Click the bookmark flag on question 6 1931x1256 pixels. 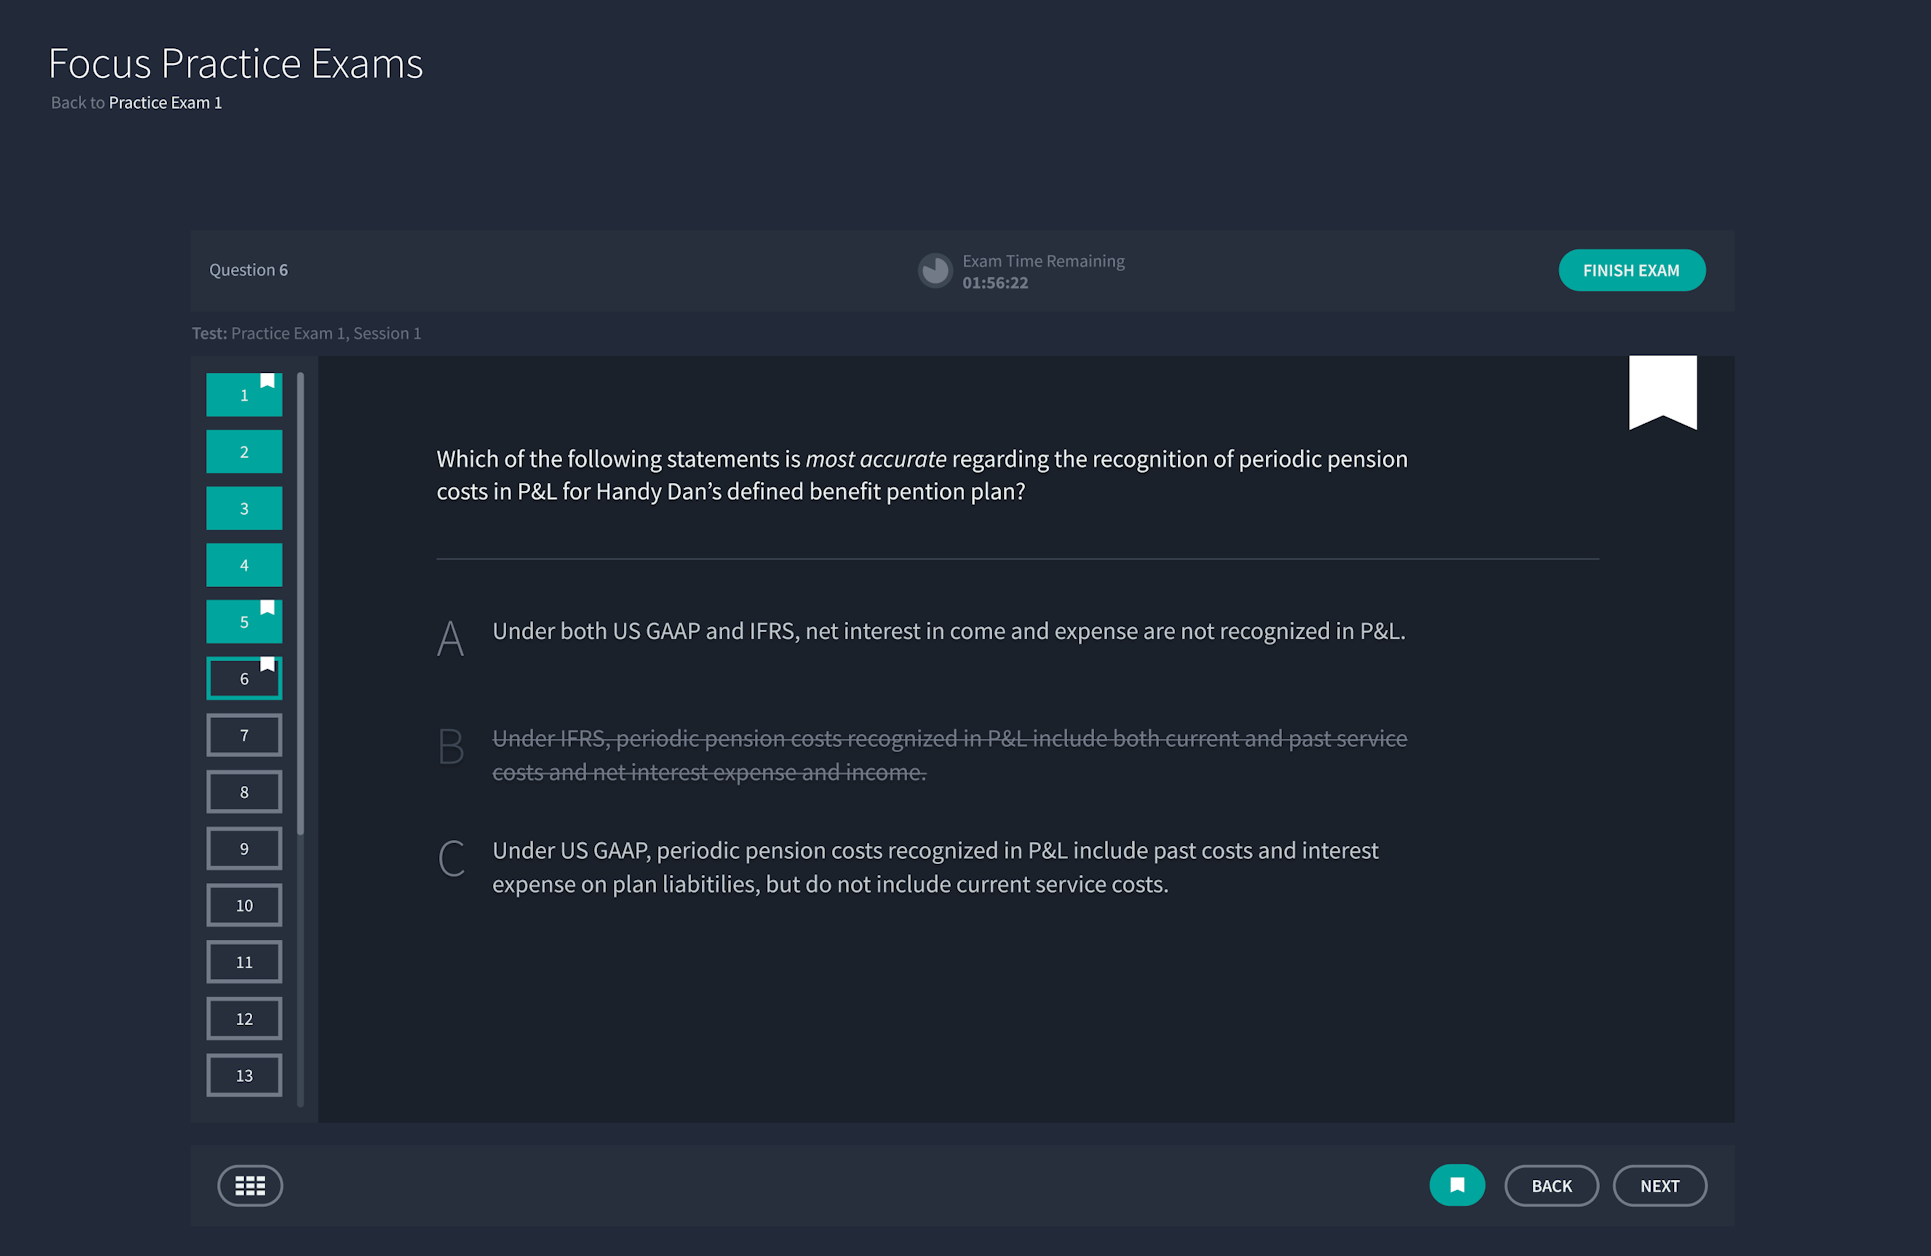(267, 664)
